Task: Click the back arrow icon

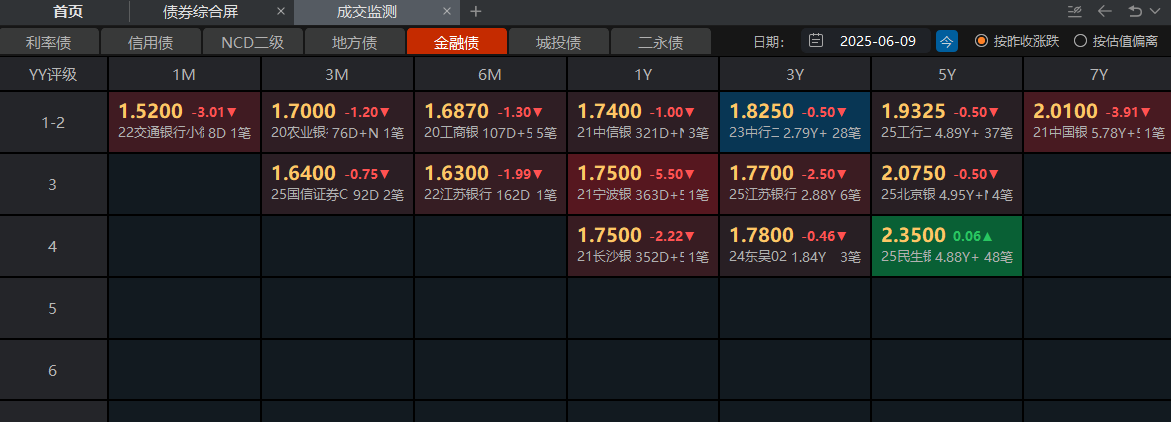Action: pyautogui.click(x=1104, y=11)
